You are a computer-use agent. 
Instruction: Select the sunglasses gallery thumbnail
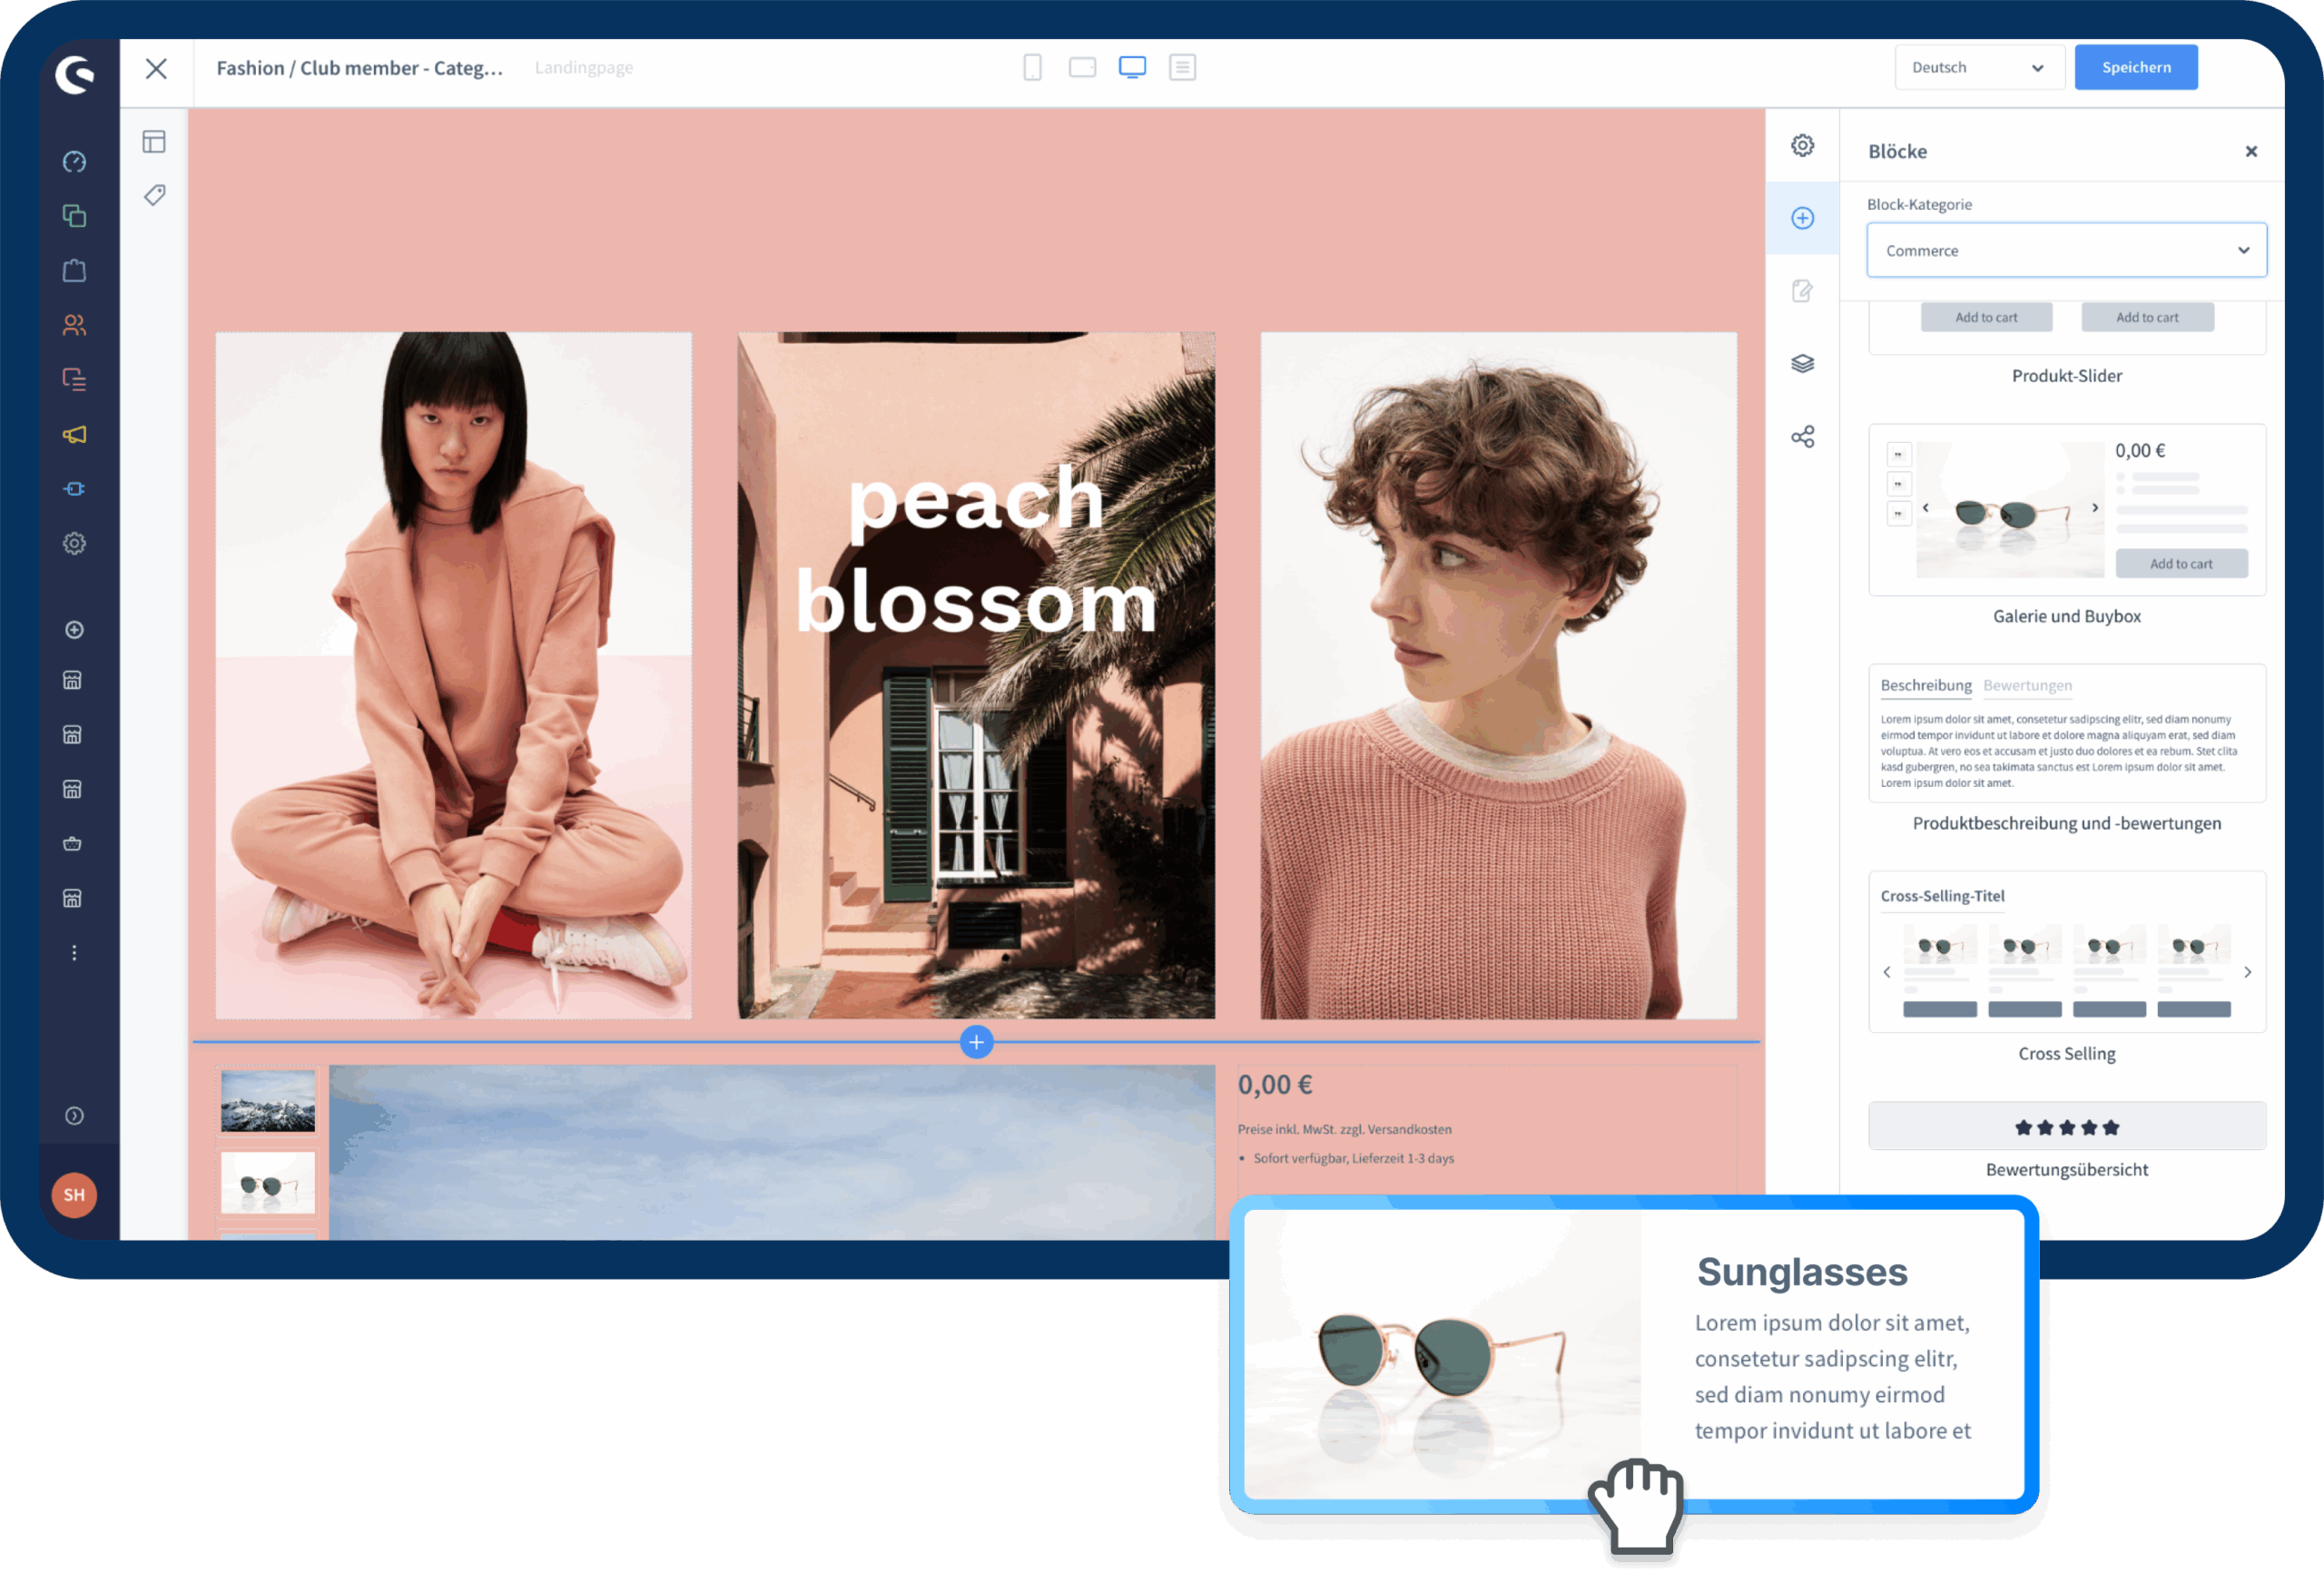click(267, 1183)
